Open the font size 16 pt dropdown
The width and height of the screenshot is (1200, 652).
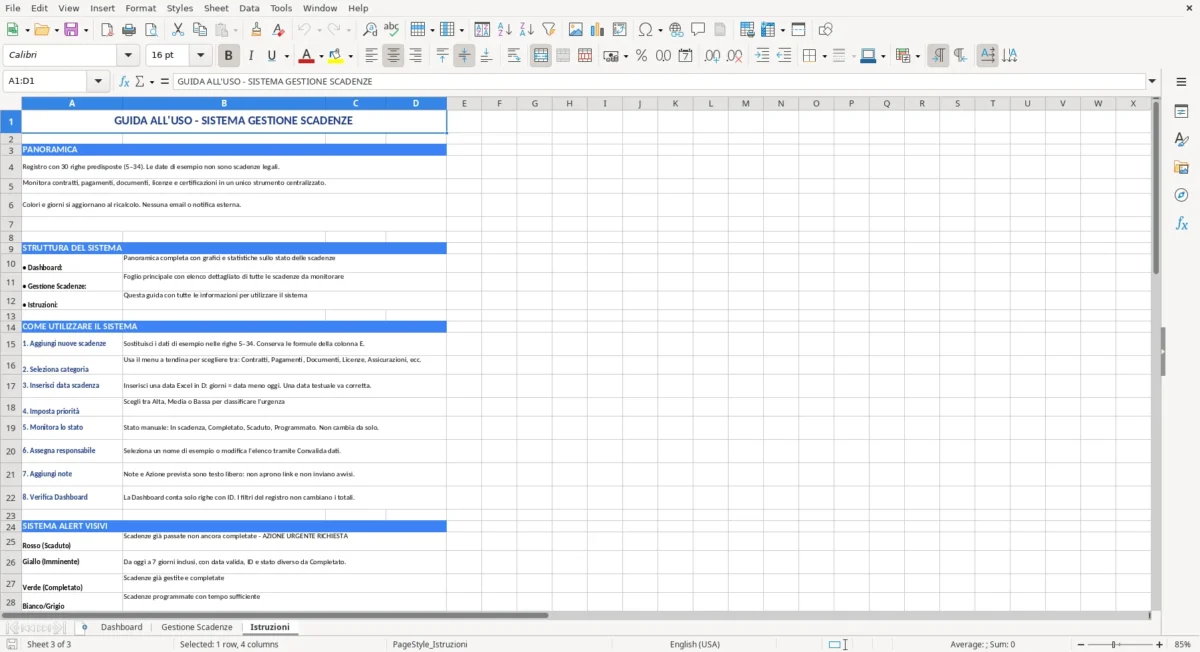tap(201, 56)
